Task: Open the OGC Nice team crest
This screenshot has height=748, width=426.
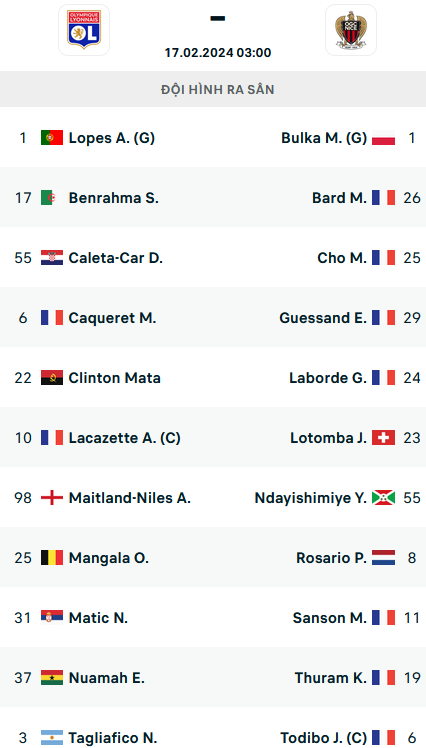Action: point(351,30)
